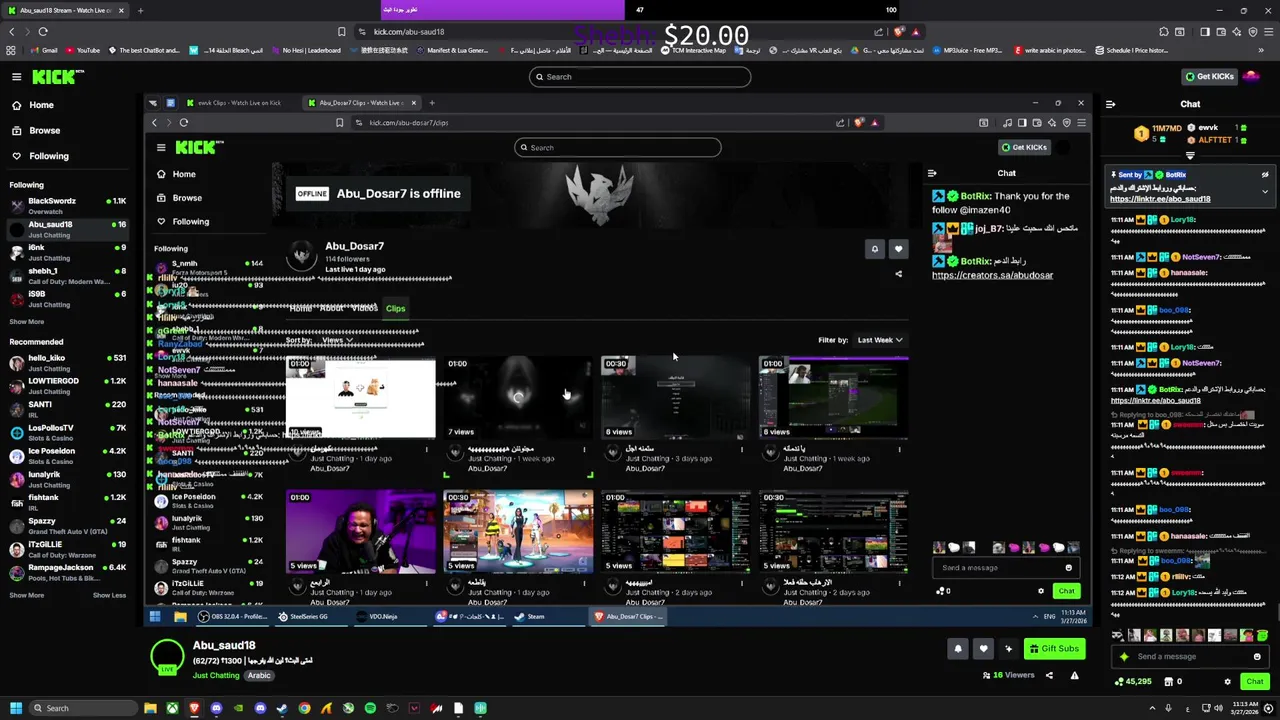Open LOWTIERGOD recommended channel

[x=66, y=385]
